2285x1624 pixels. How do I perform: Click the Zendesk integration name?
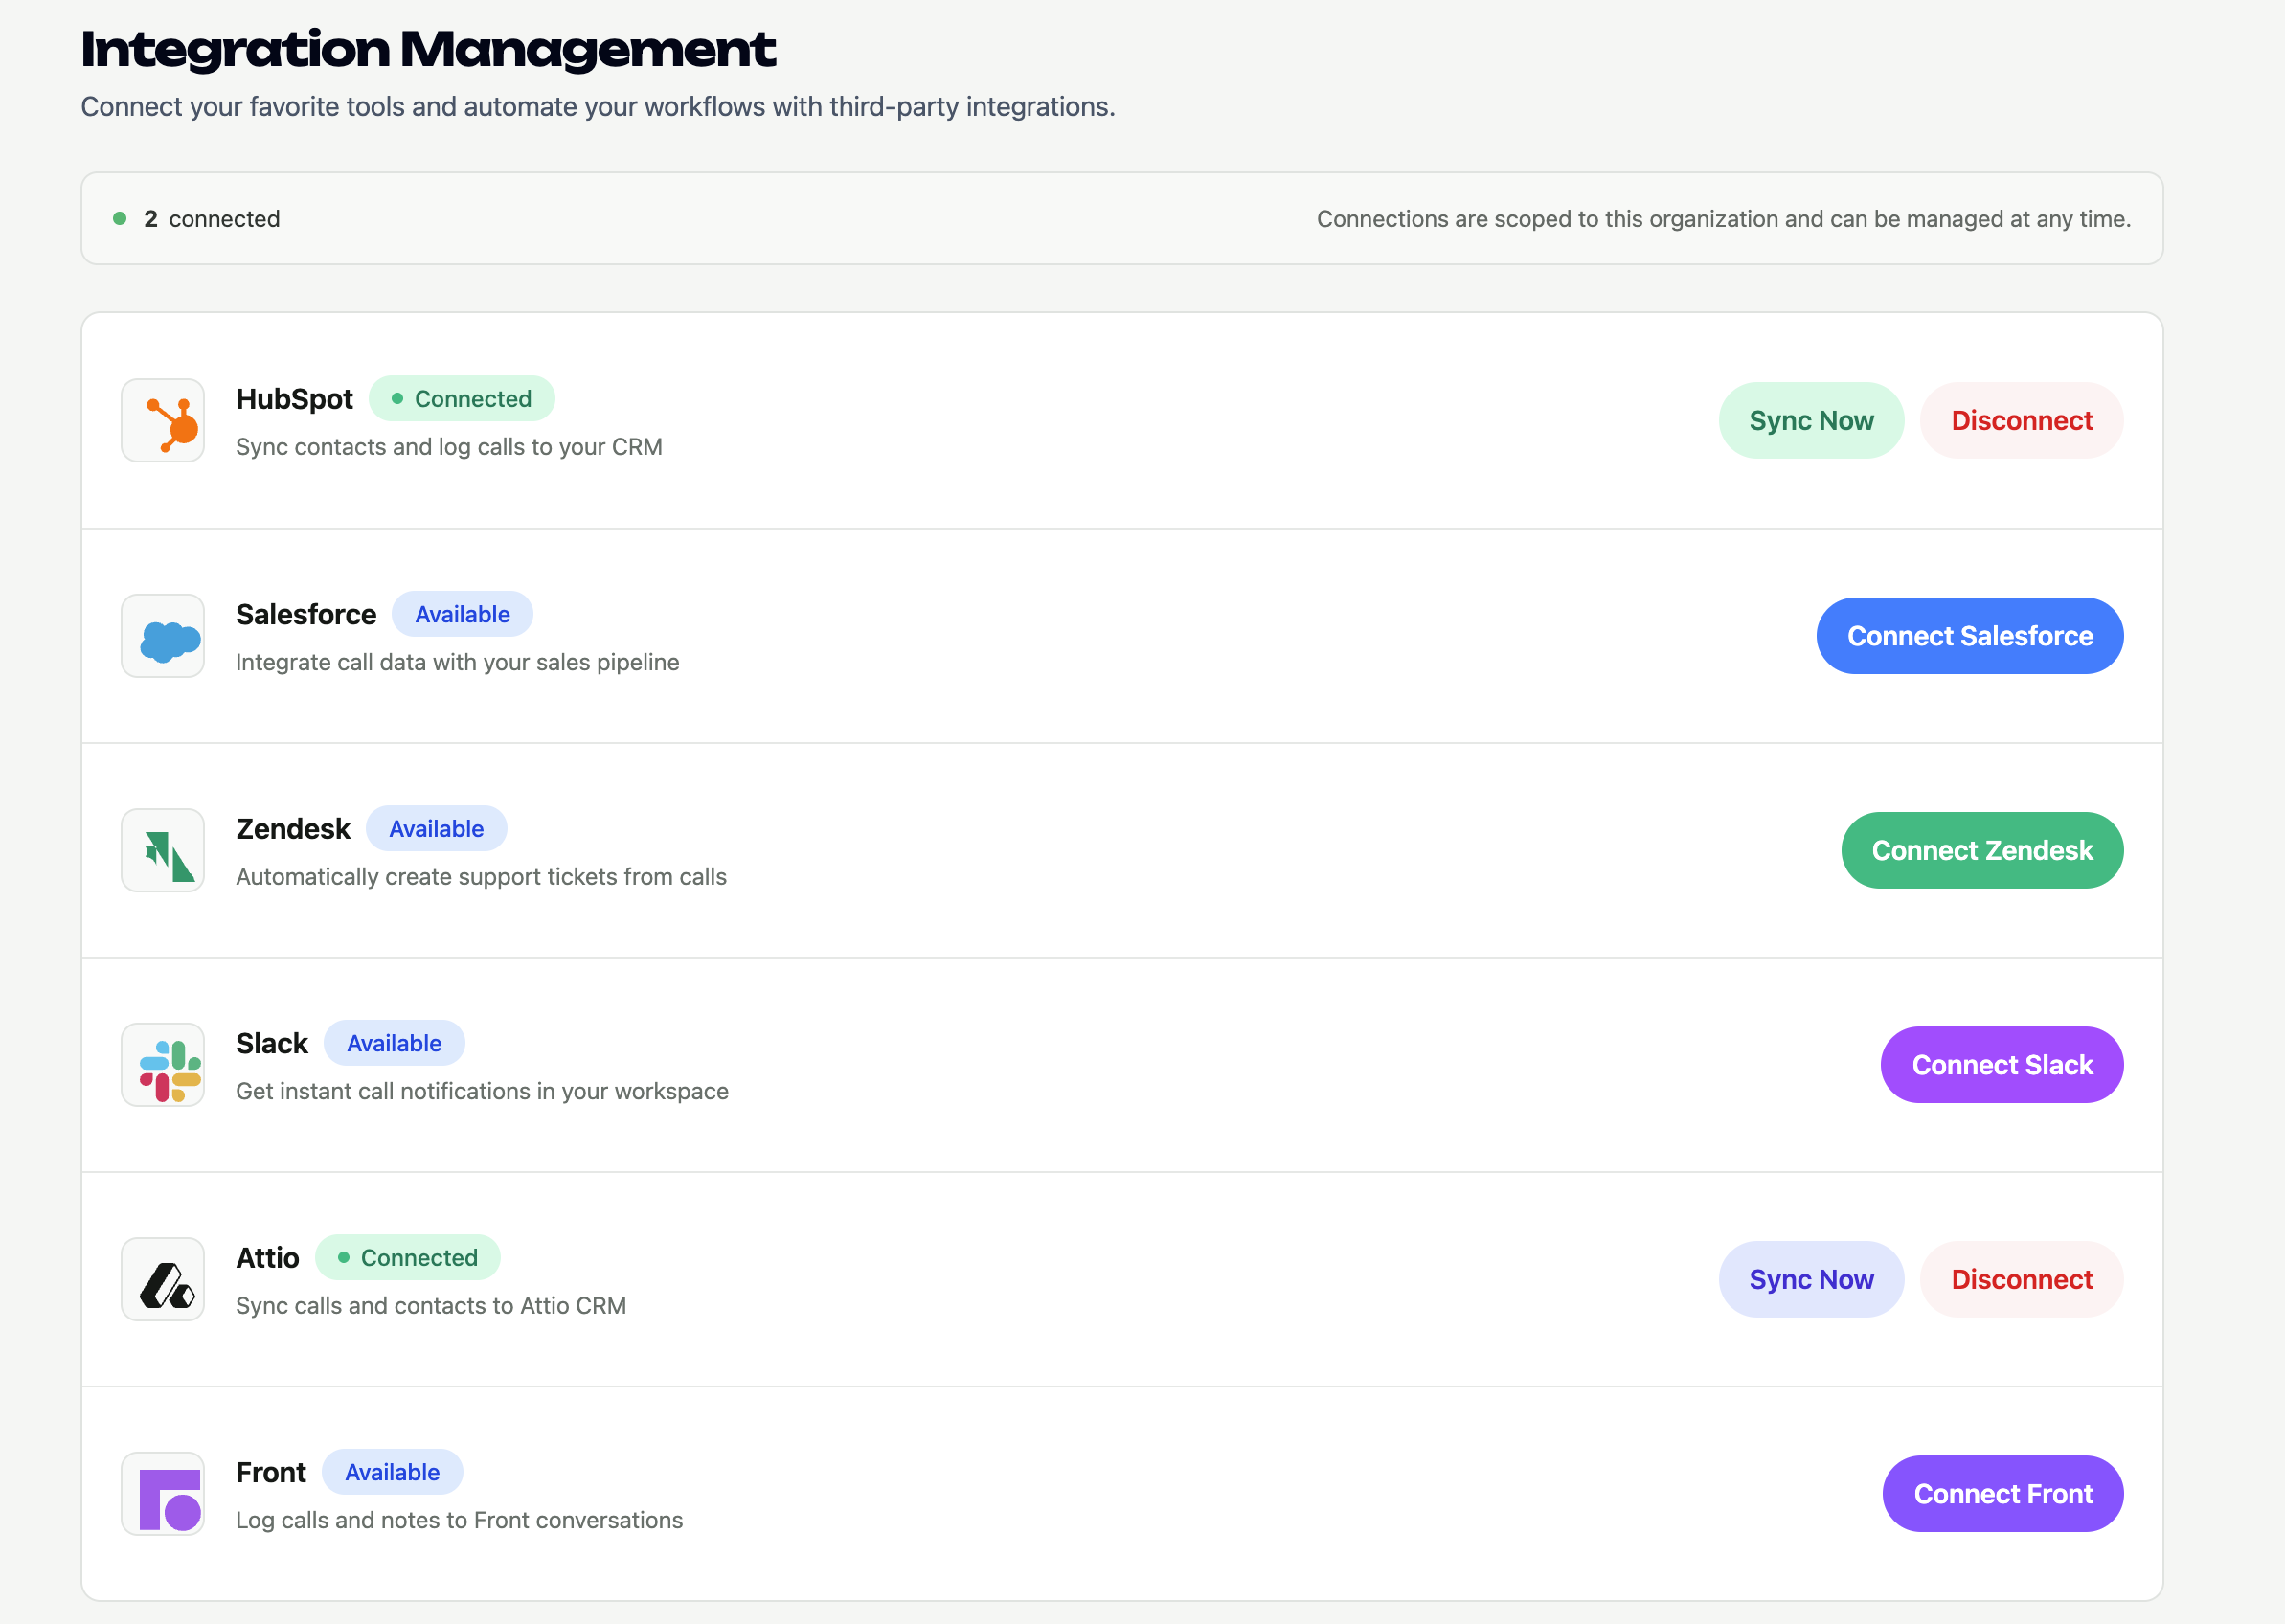click(293, 829)
